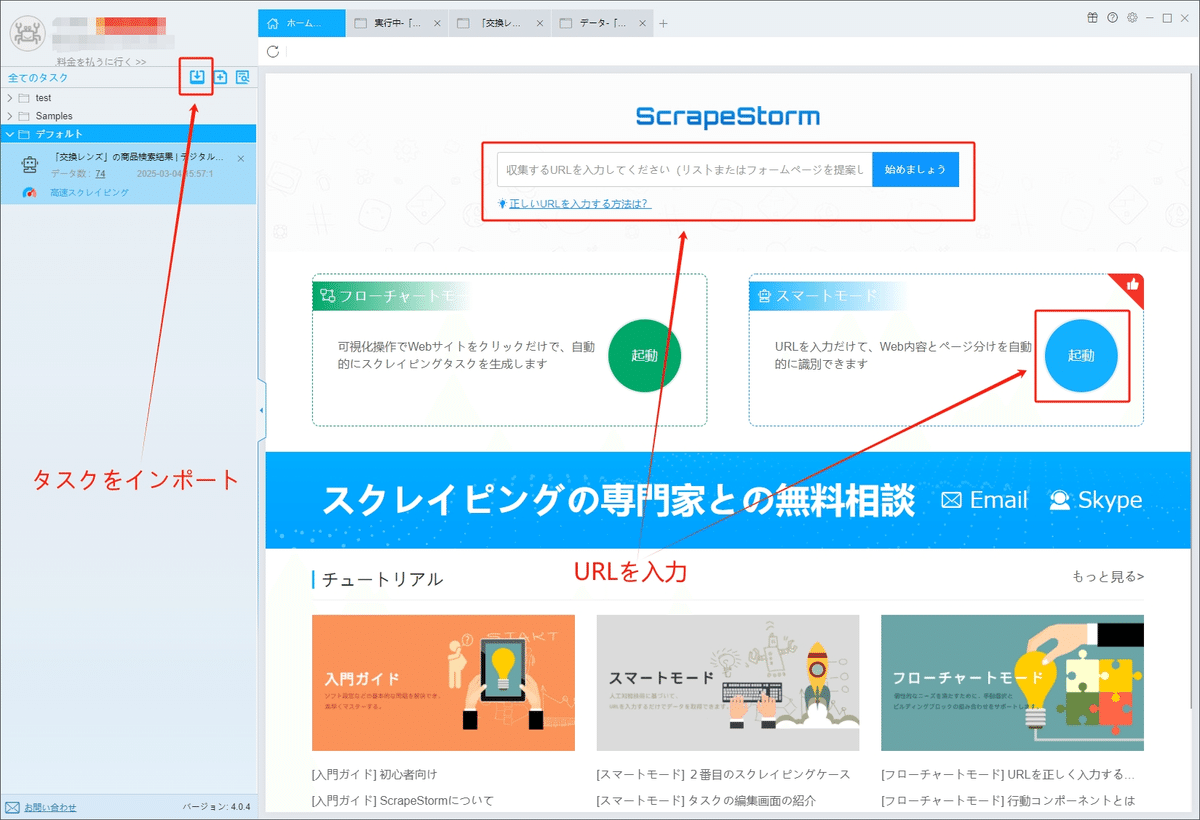1200x820 pixels.
Task: Open the フローチャートモード tutorial thumbnail
Action: click(x=1012, y=683)
